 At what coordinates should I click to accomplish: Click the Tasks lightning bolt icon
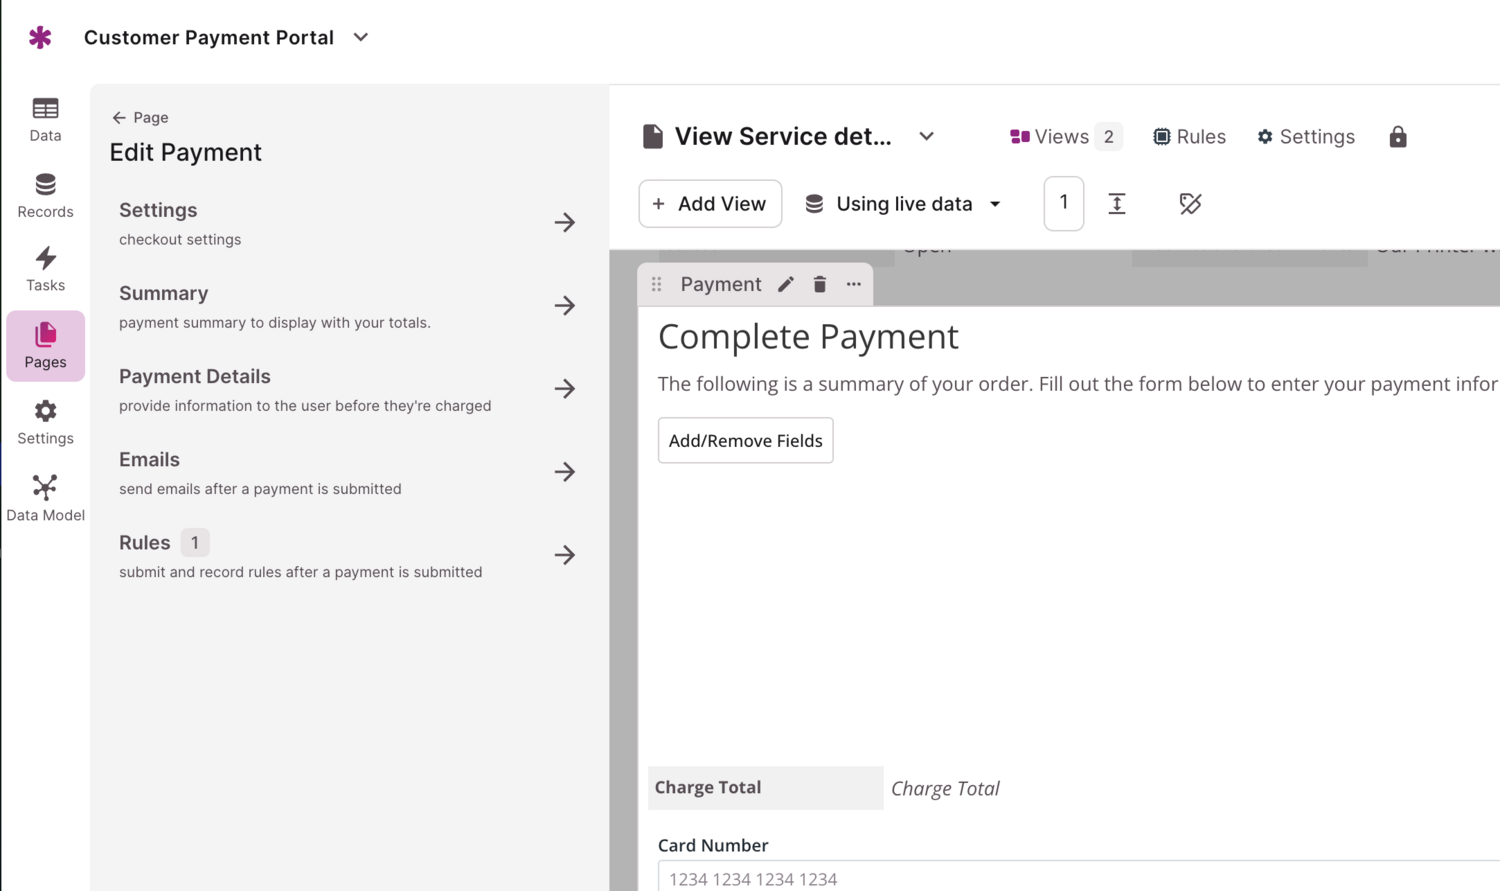pyautogui.click(x=45, y=267)
